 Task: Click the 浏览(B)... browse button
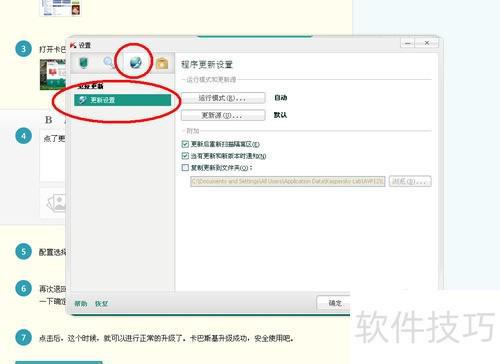tap(410, 181)
